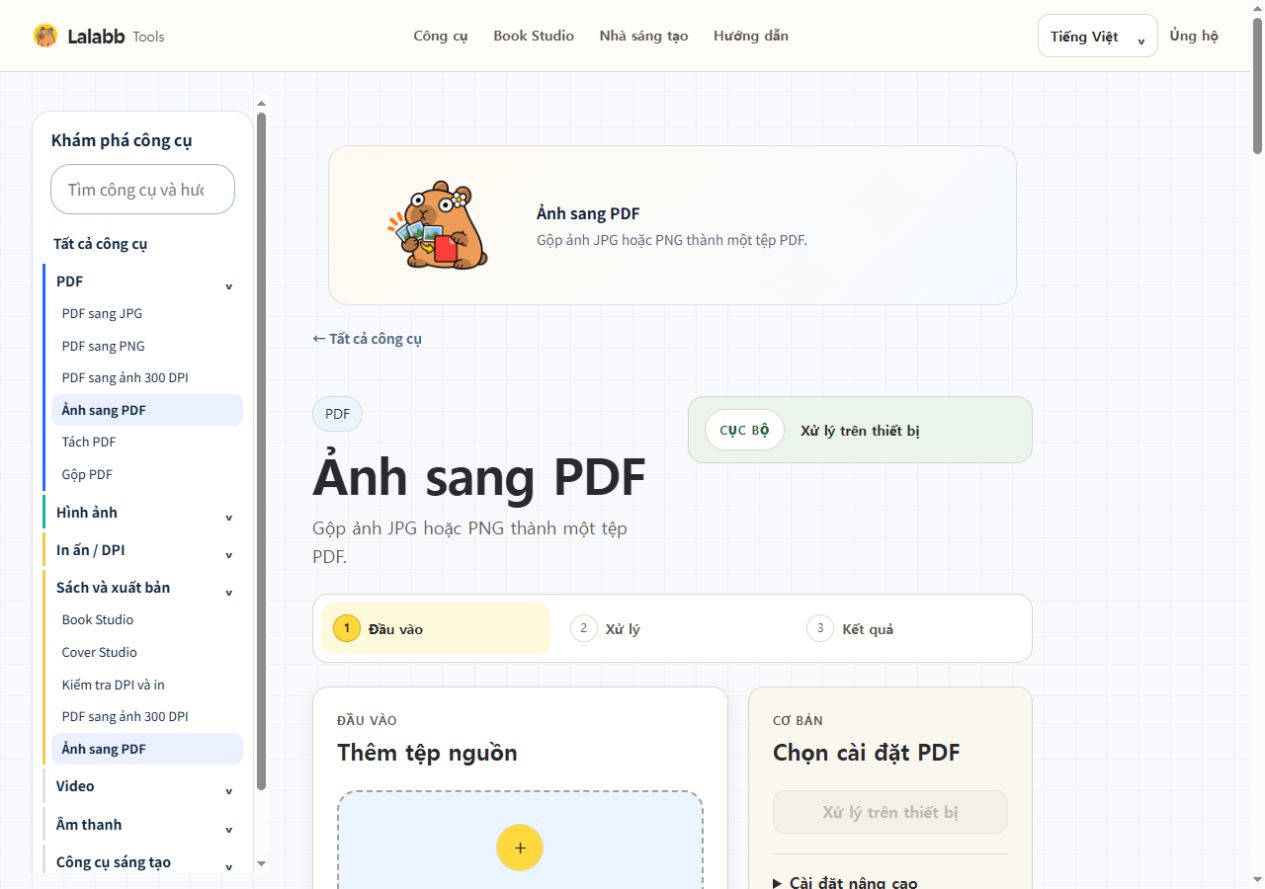The image size is (1265, 889).
Task: Click the page vertical scrollbar thumb
Action: coord(1257,85)
